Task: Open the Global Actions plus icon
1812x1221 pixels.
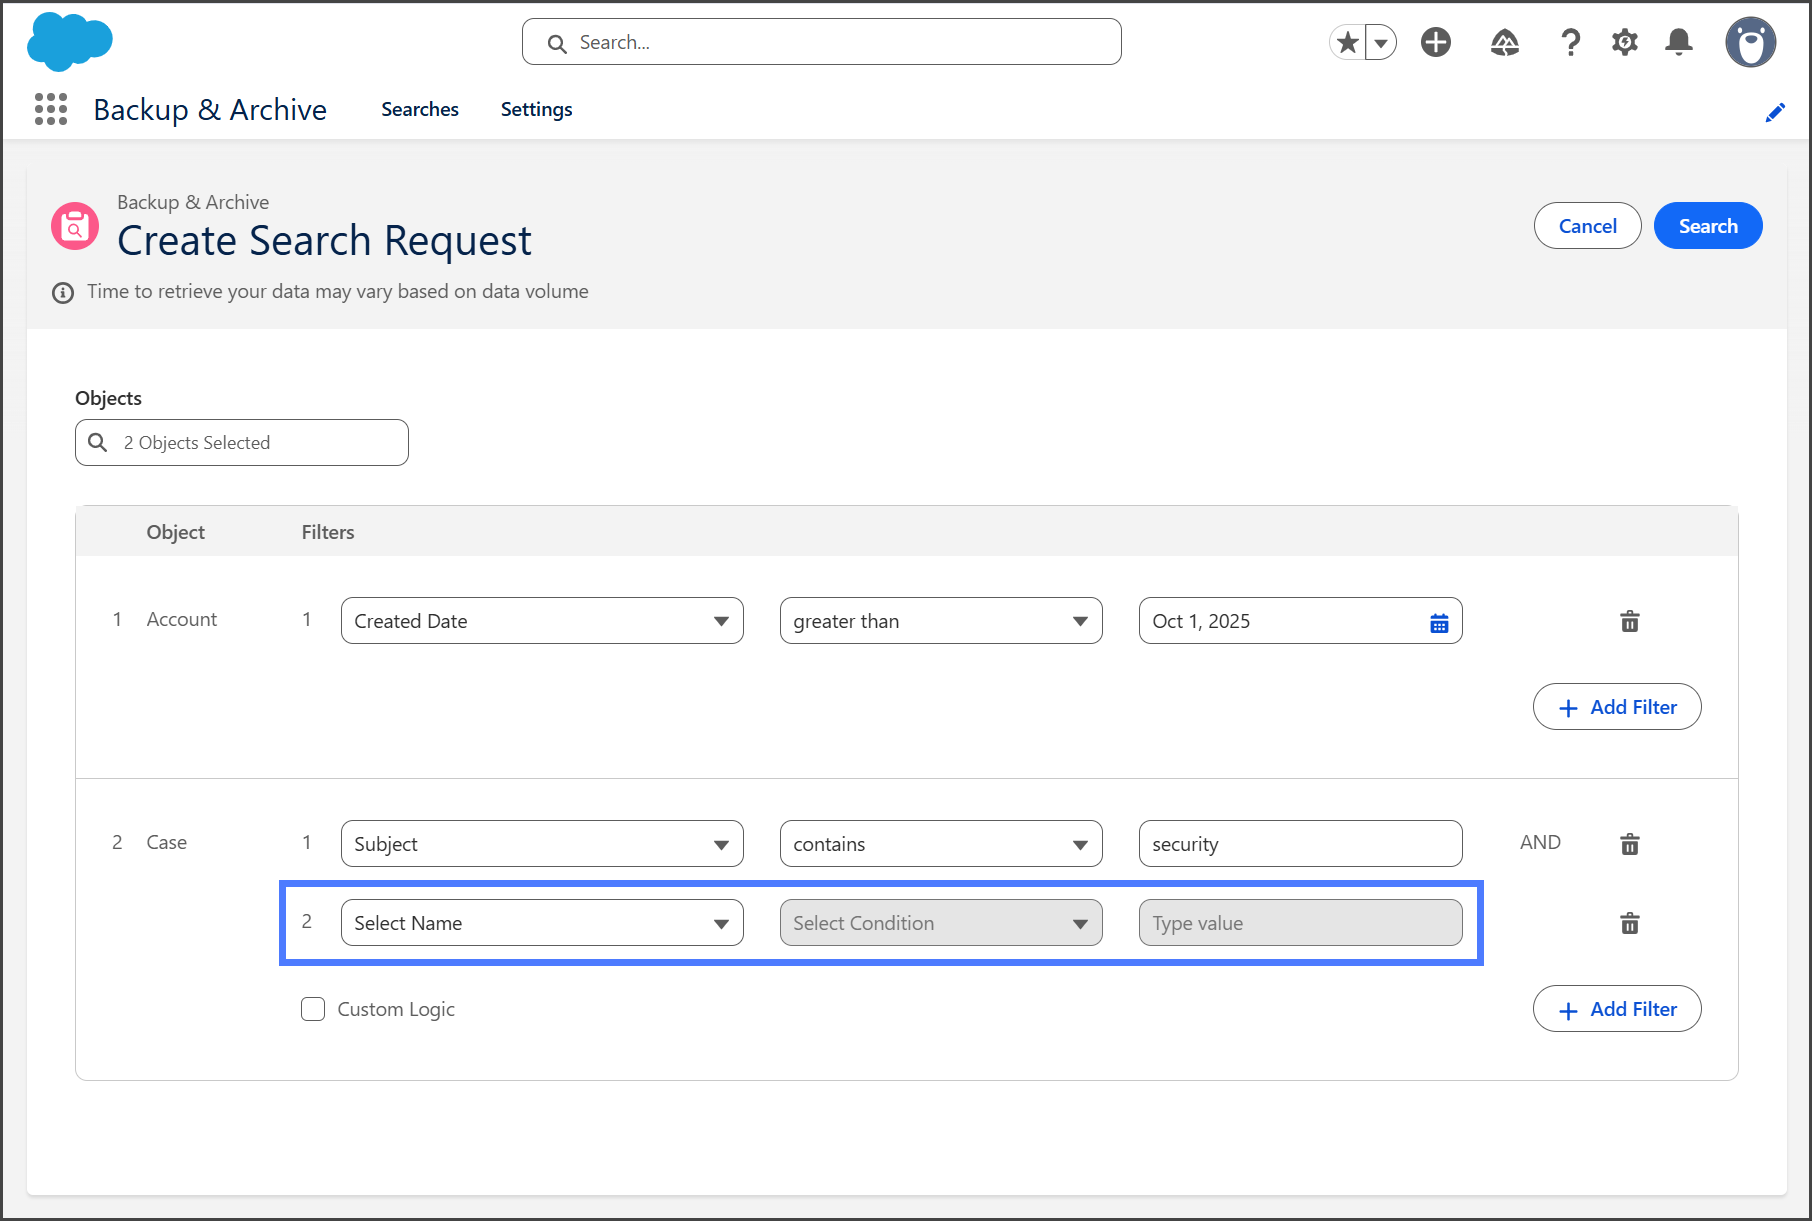Action: coord(1436,42)
